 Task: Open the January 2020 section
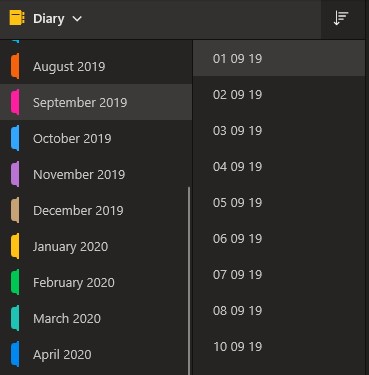coord(96,246)
